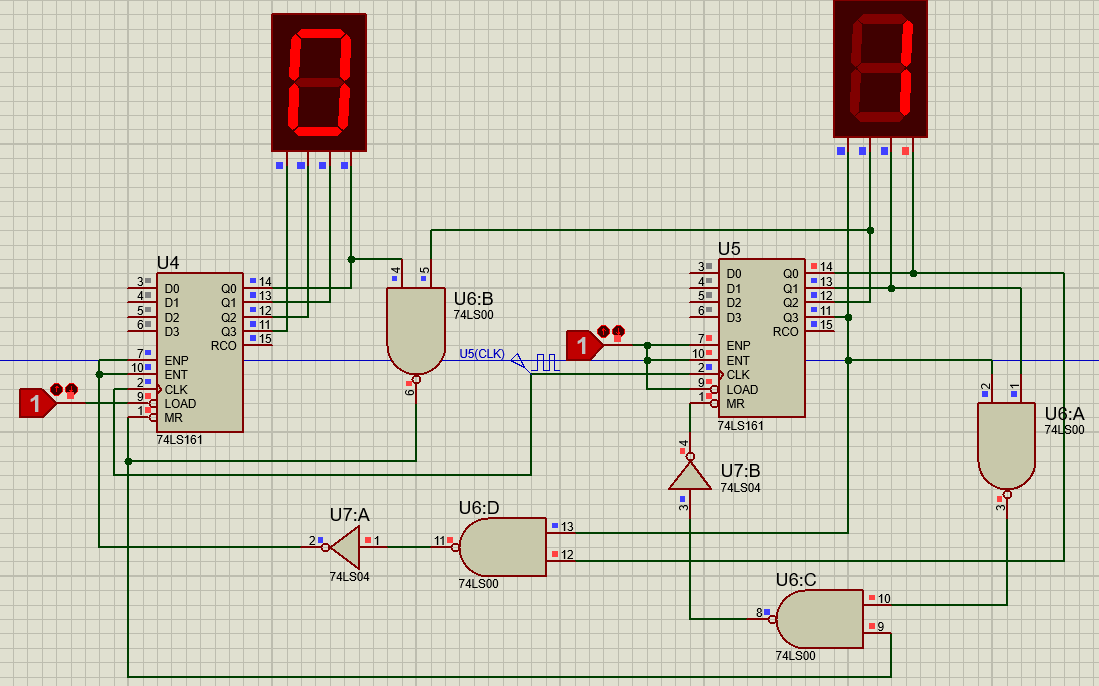
Task: Click input pin 12 of U6:D
Action: coord(561,561)
